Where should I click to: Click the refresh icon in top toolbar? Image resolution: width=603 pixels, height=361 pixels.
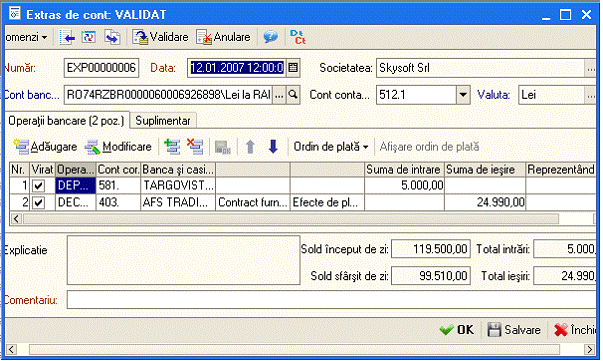point(89,37)
